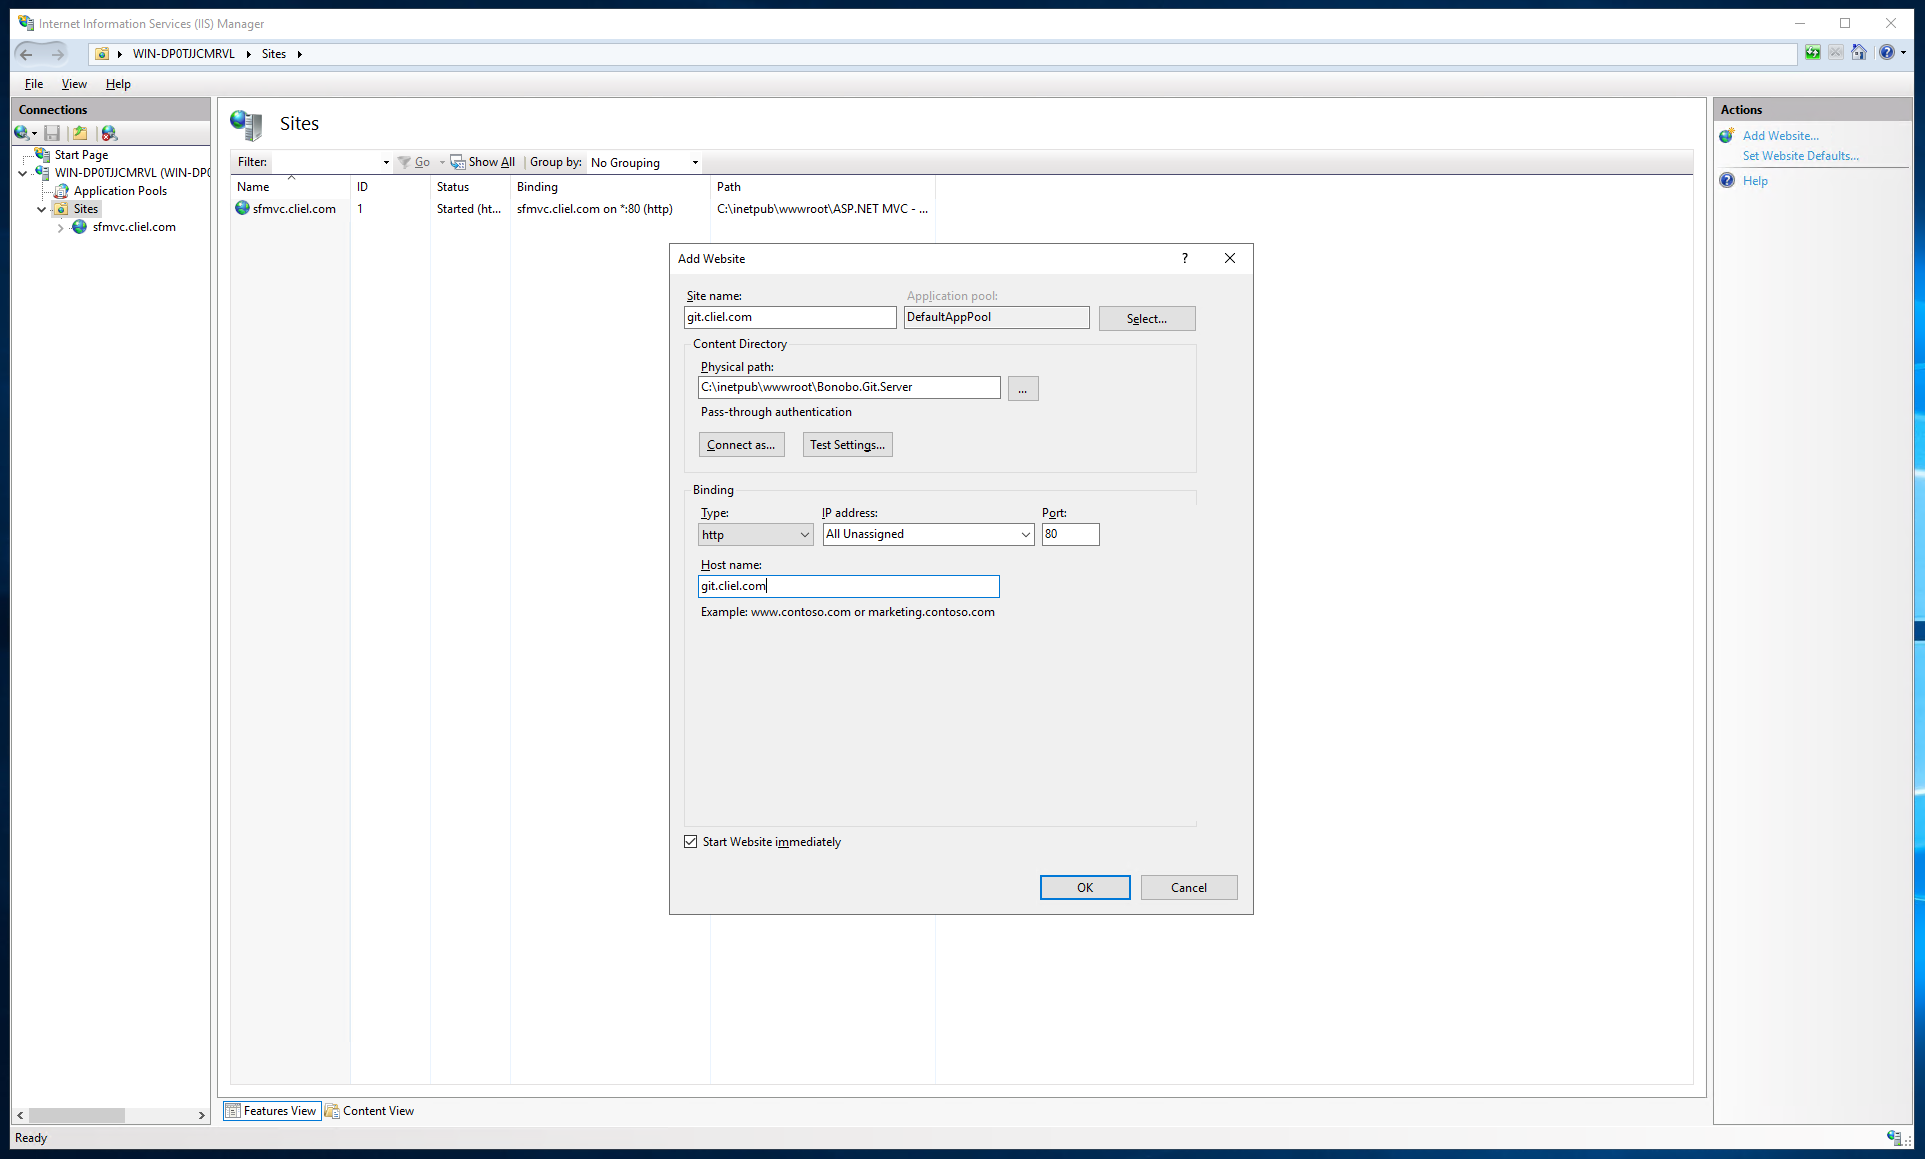
Task: Open the View menu
Action: (74, 84)
